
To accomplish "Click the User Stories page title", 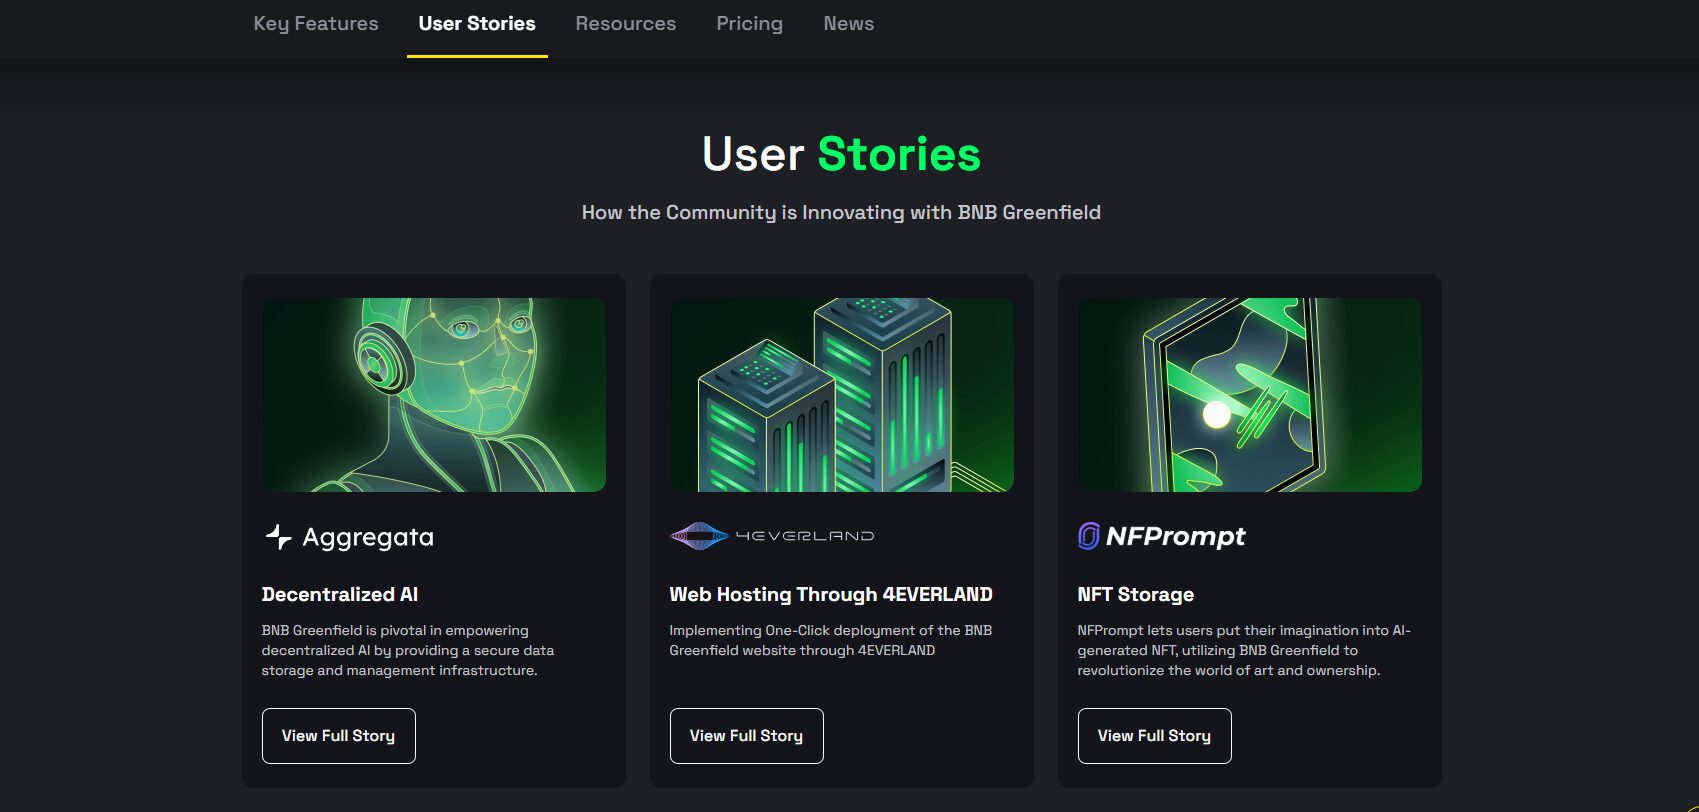I will point(841,154).
